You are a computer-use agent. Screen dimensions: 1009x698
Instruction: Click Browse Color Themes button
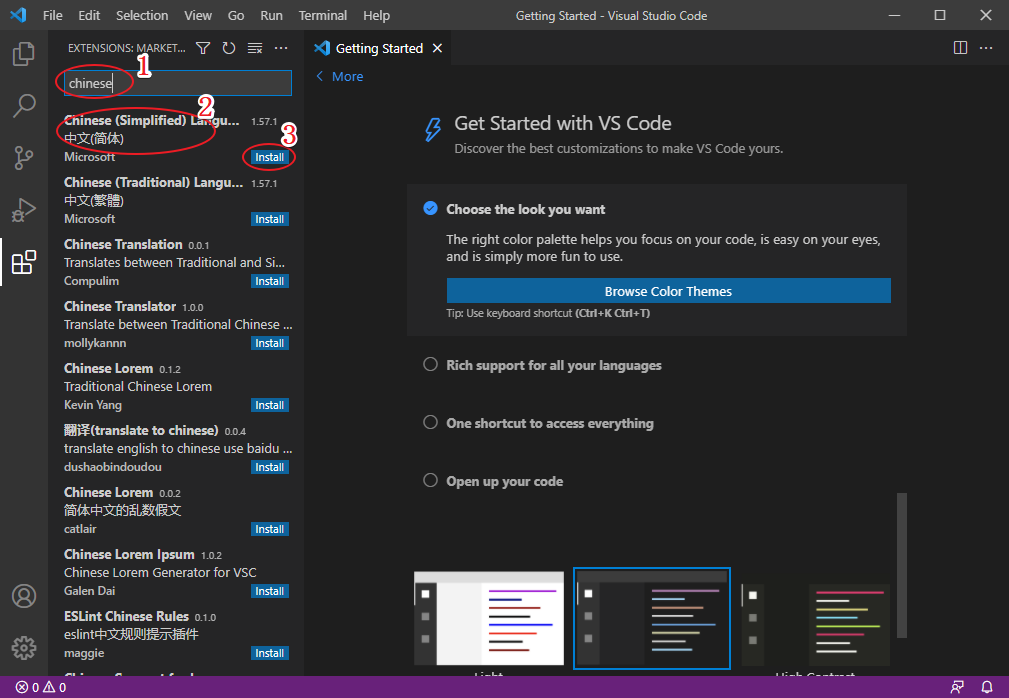click(x=669, y=291)
